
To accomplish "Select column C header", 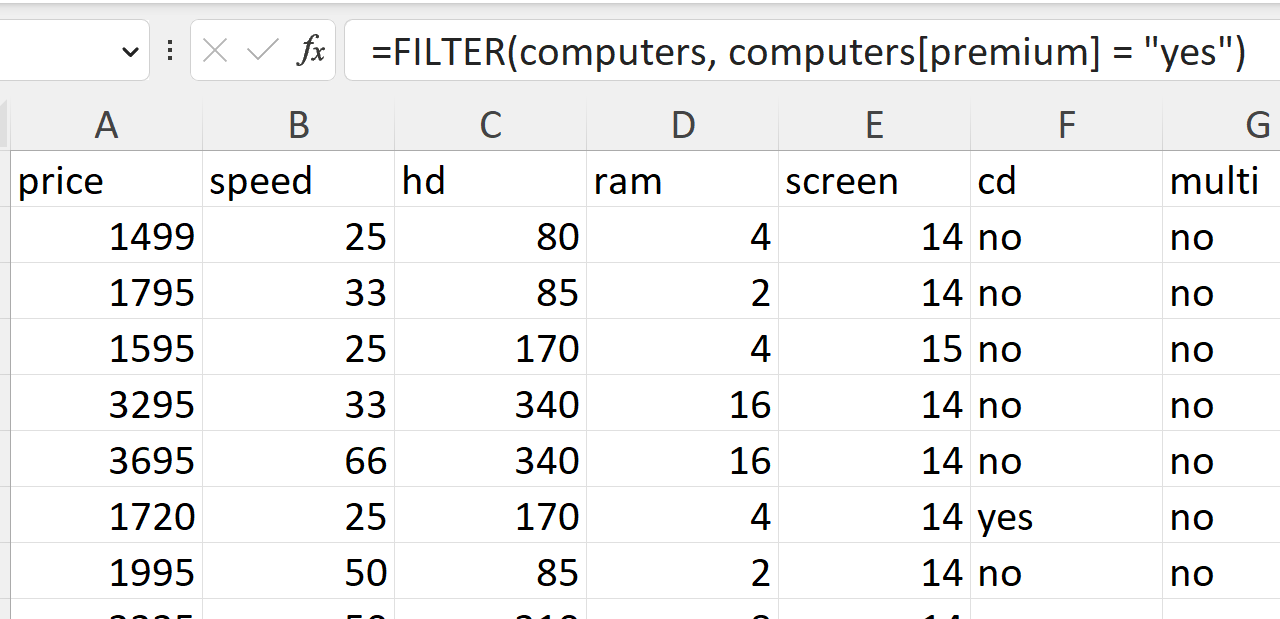I will coord(490,125).
